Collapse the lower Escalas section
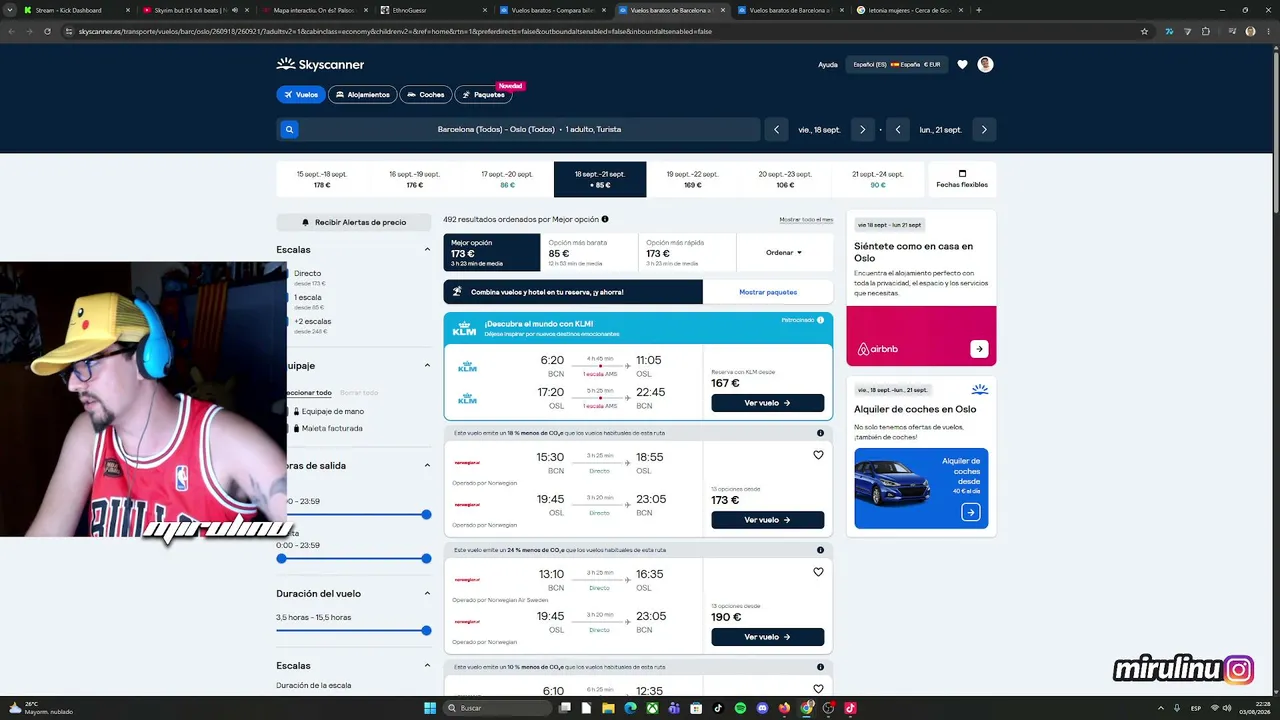 [427, 666]
